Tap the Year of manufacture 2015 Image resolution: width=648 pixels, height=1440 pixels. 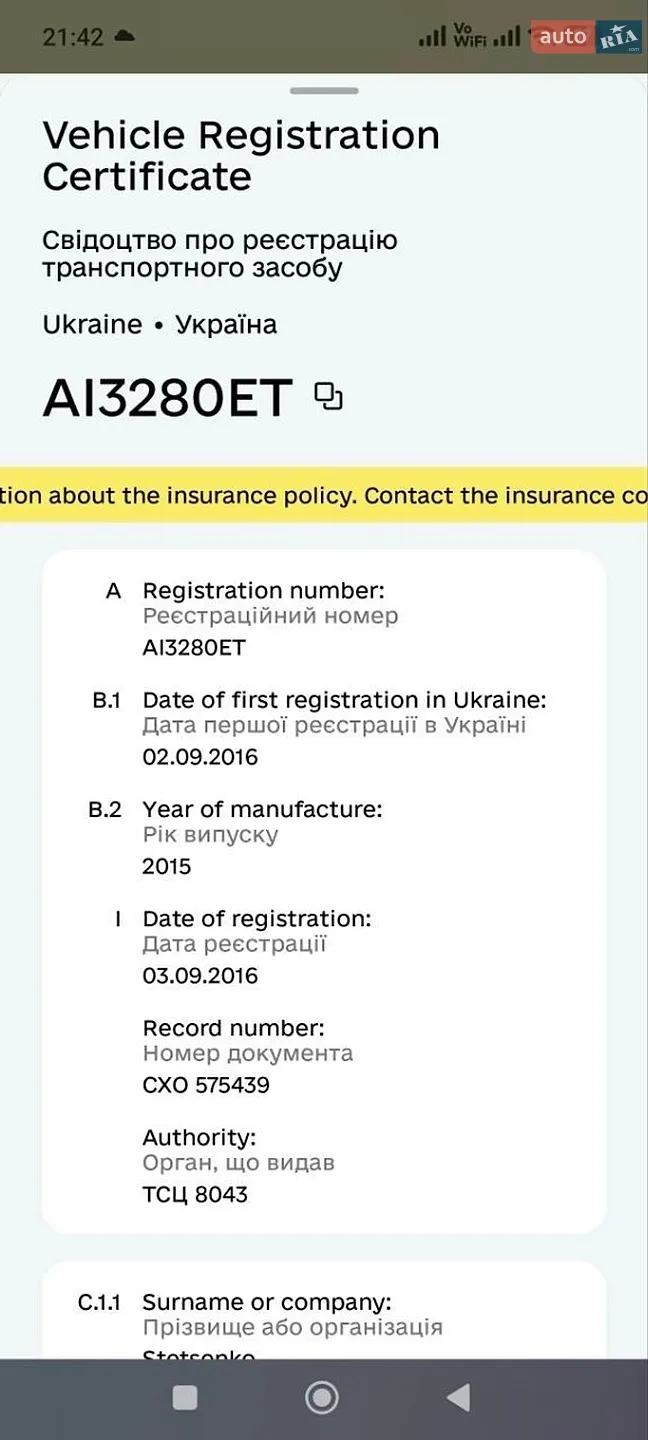tap(167, 866)
